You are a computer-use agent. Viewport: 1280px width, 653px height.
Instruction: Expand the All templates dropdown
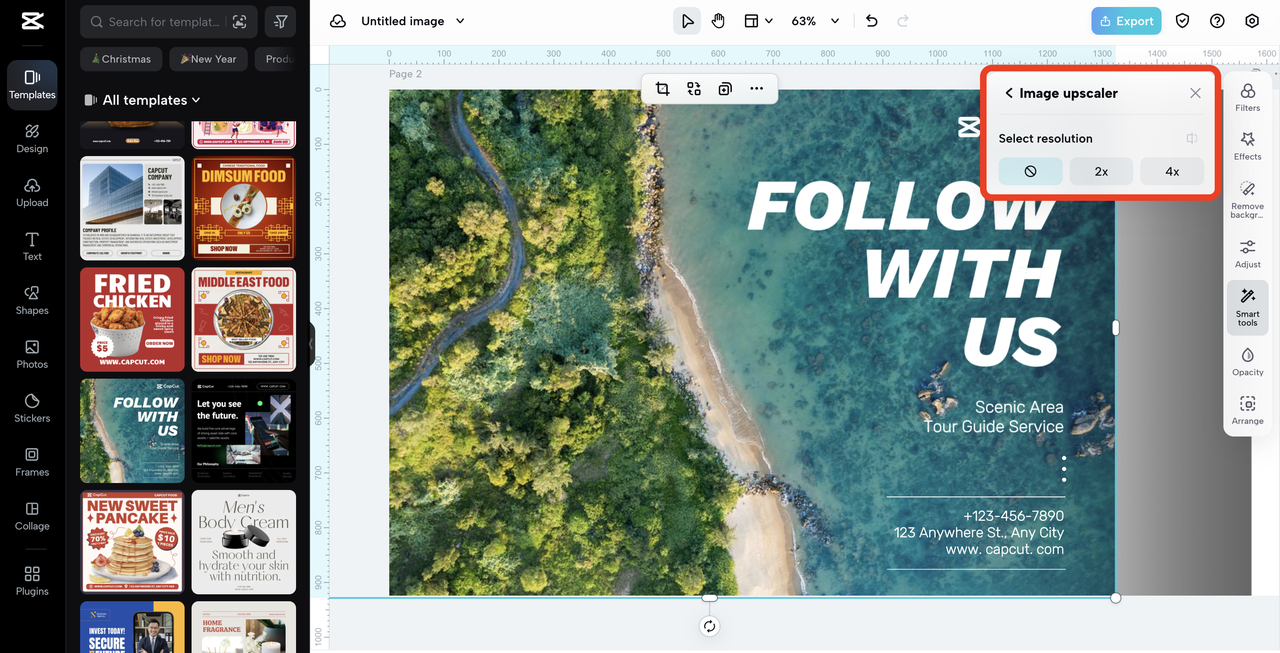143,100
